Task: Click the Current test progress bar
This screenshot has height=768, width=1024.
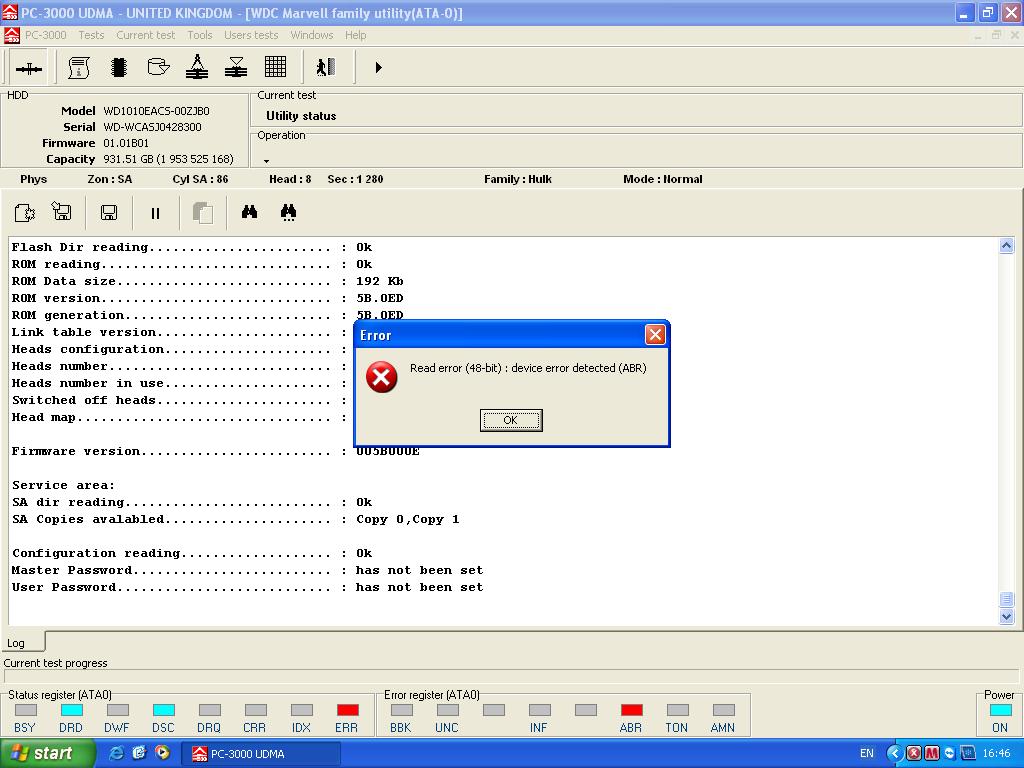Action: pyautogui.click(x=511, y=677)
